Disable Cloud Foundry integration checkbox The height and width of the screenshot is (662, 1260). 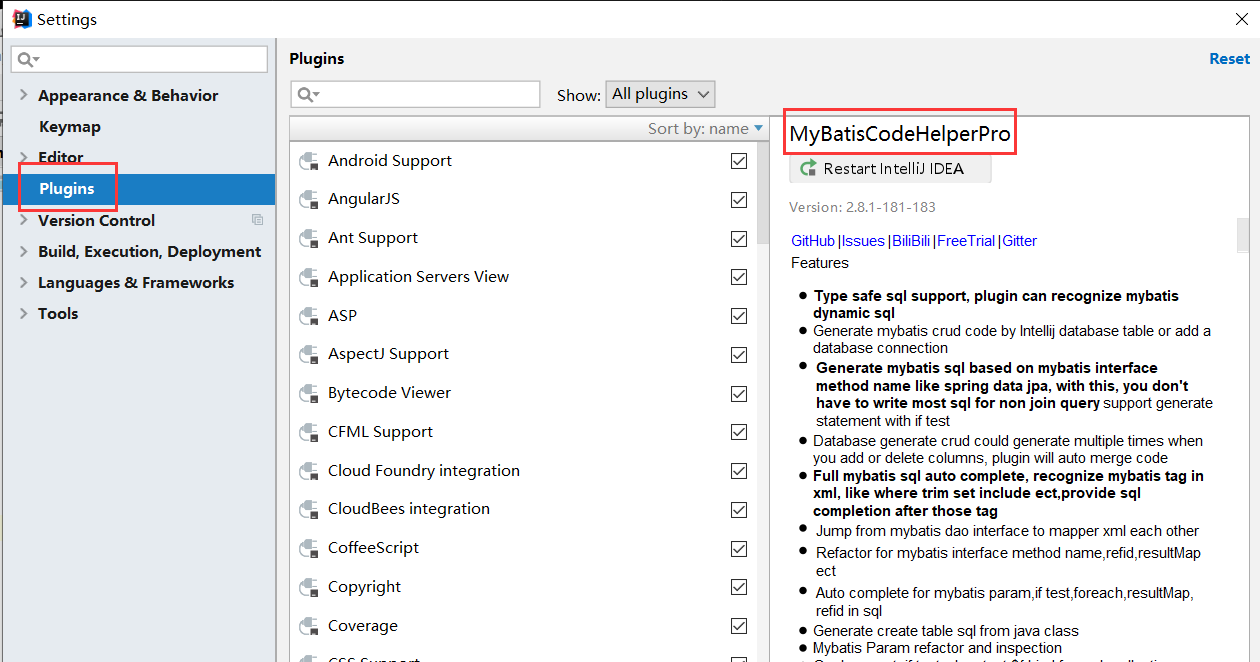(739, 471)
